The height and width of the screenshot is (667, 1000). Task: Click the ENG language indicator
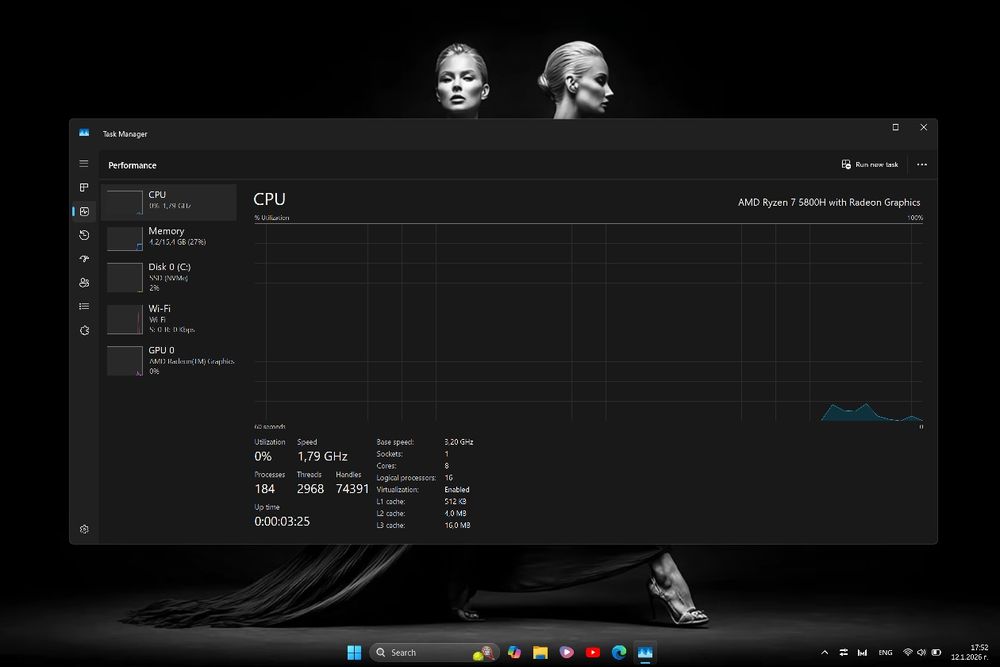pyautogui.click(x=885, y=652)
